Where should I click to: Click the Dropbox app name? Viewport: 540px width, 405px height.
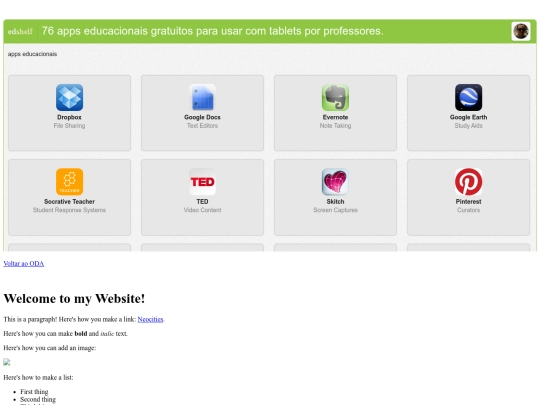coord(69,117)
